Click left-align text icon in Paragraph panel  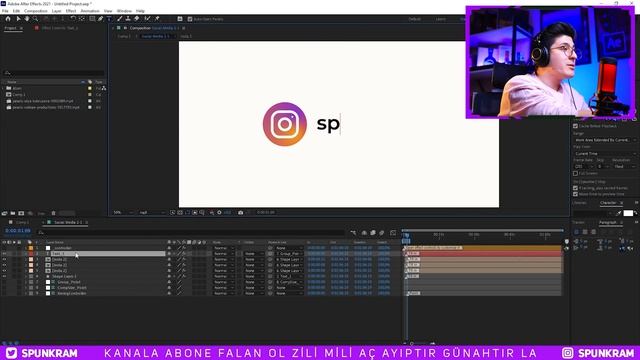(576, 232)
